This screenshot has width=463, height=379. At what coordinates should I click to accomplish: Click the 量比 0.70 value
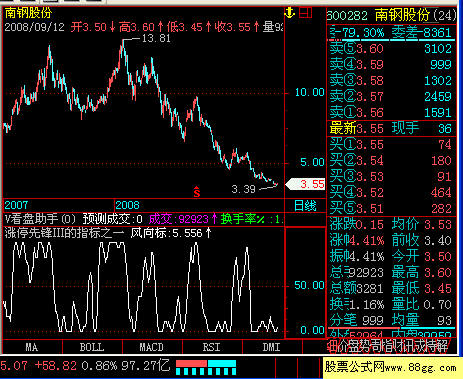coord(422,304)
